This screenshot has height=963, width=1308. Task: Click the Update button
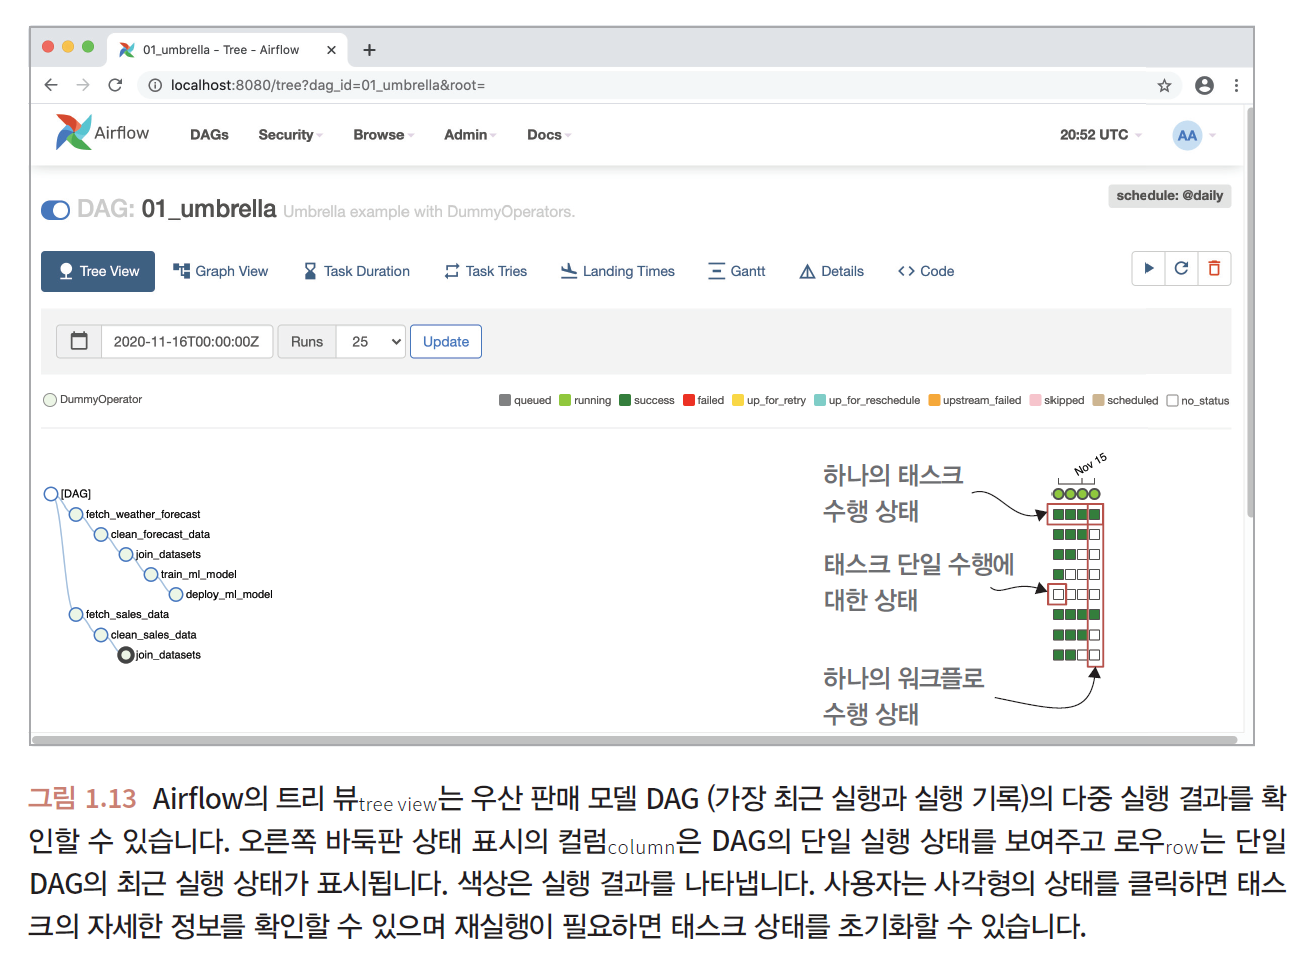446,341
